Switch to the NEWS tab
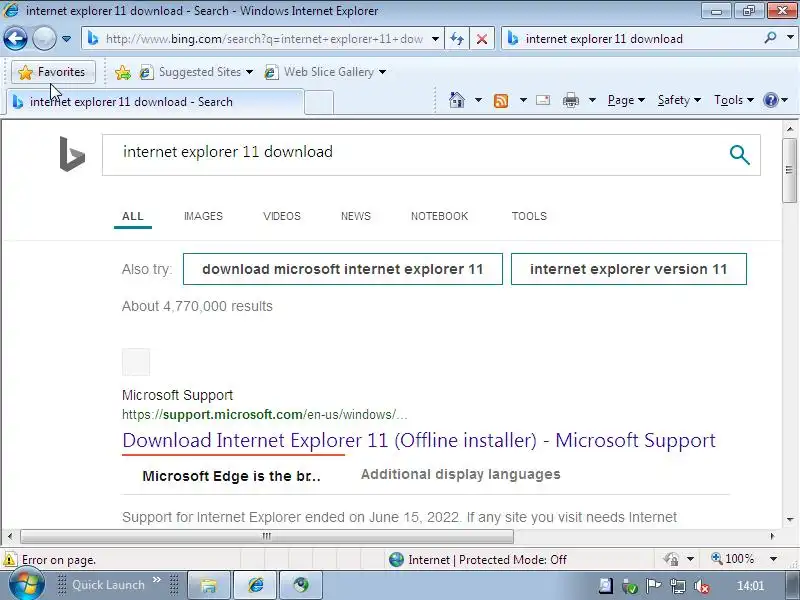 click(x=356, y=216)
